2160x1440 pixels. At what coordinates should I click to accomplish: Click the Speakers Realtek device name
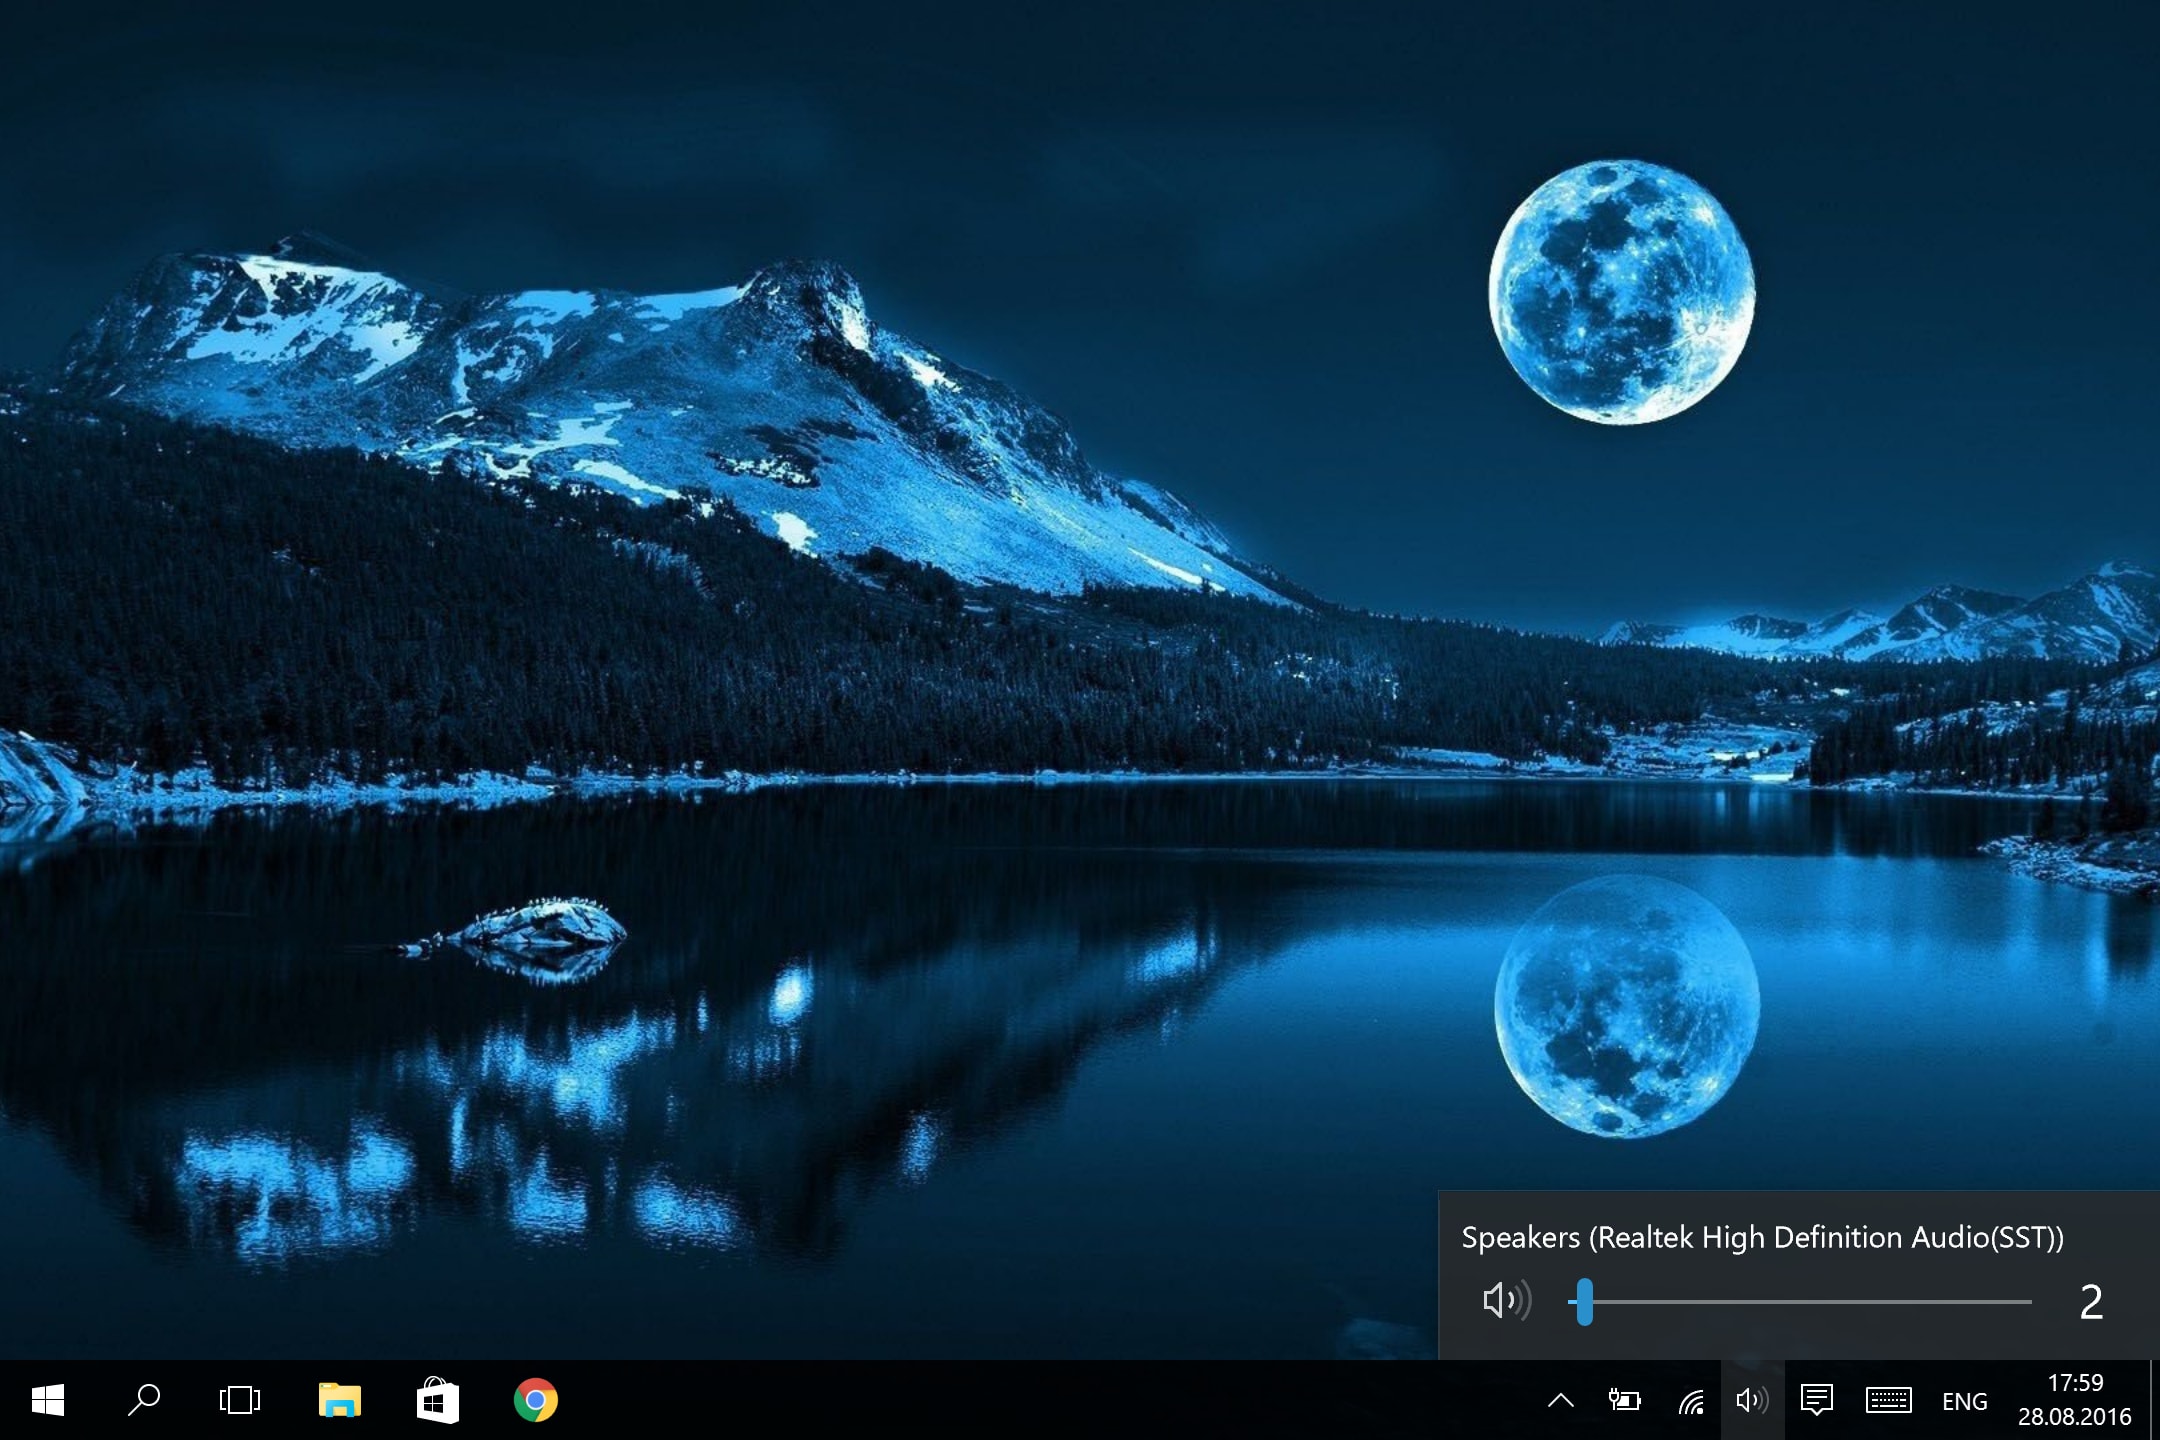point(1762,1238)
